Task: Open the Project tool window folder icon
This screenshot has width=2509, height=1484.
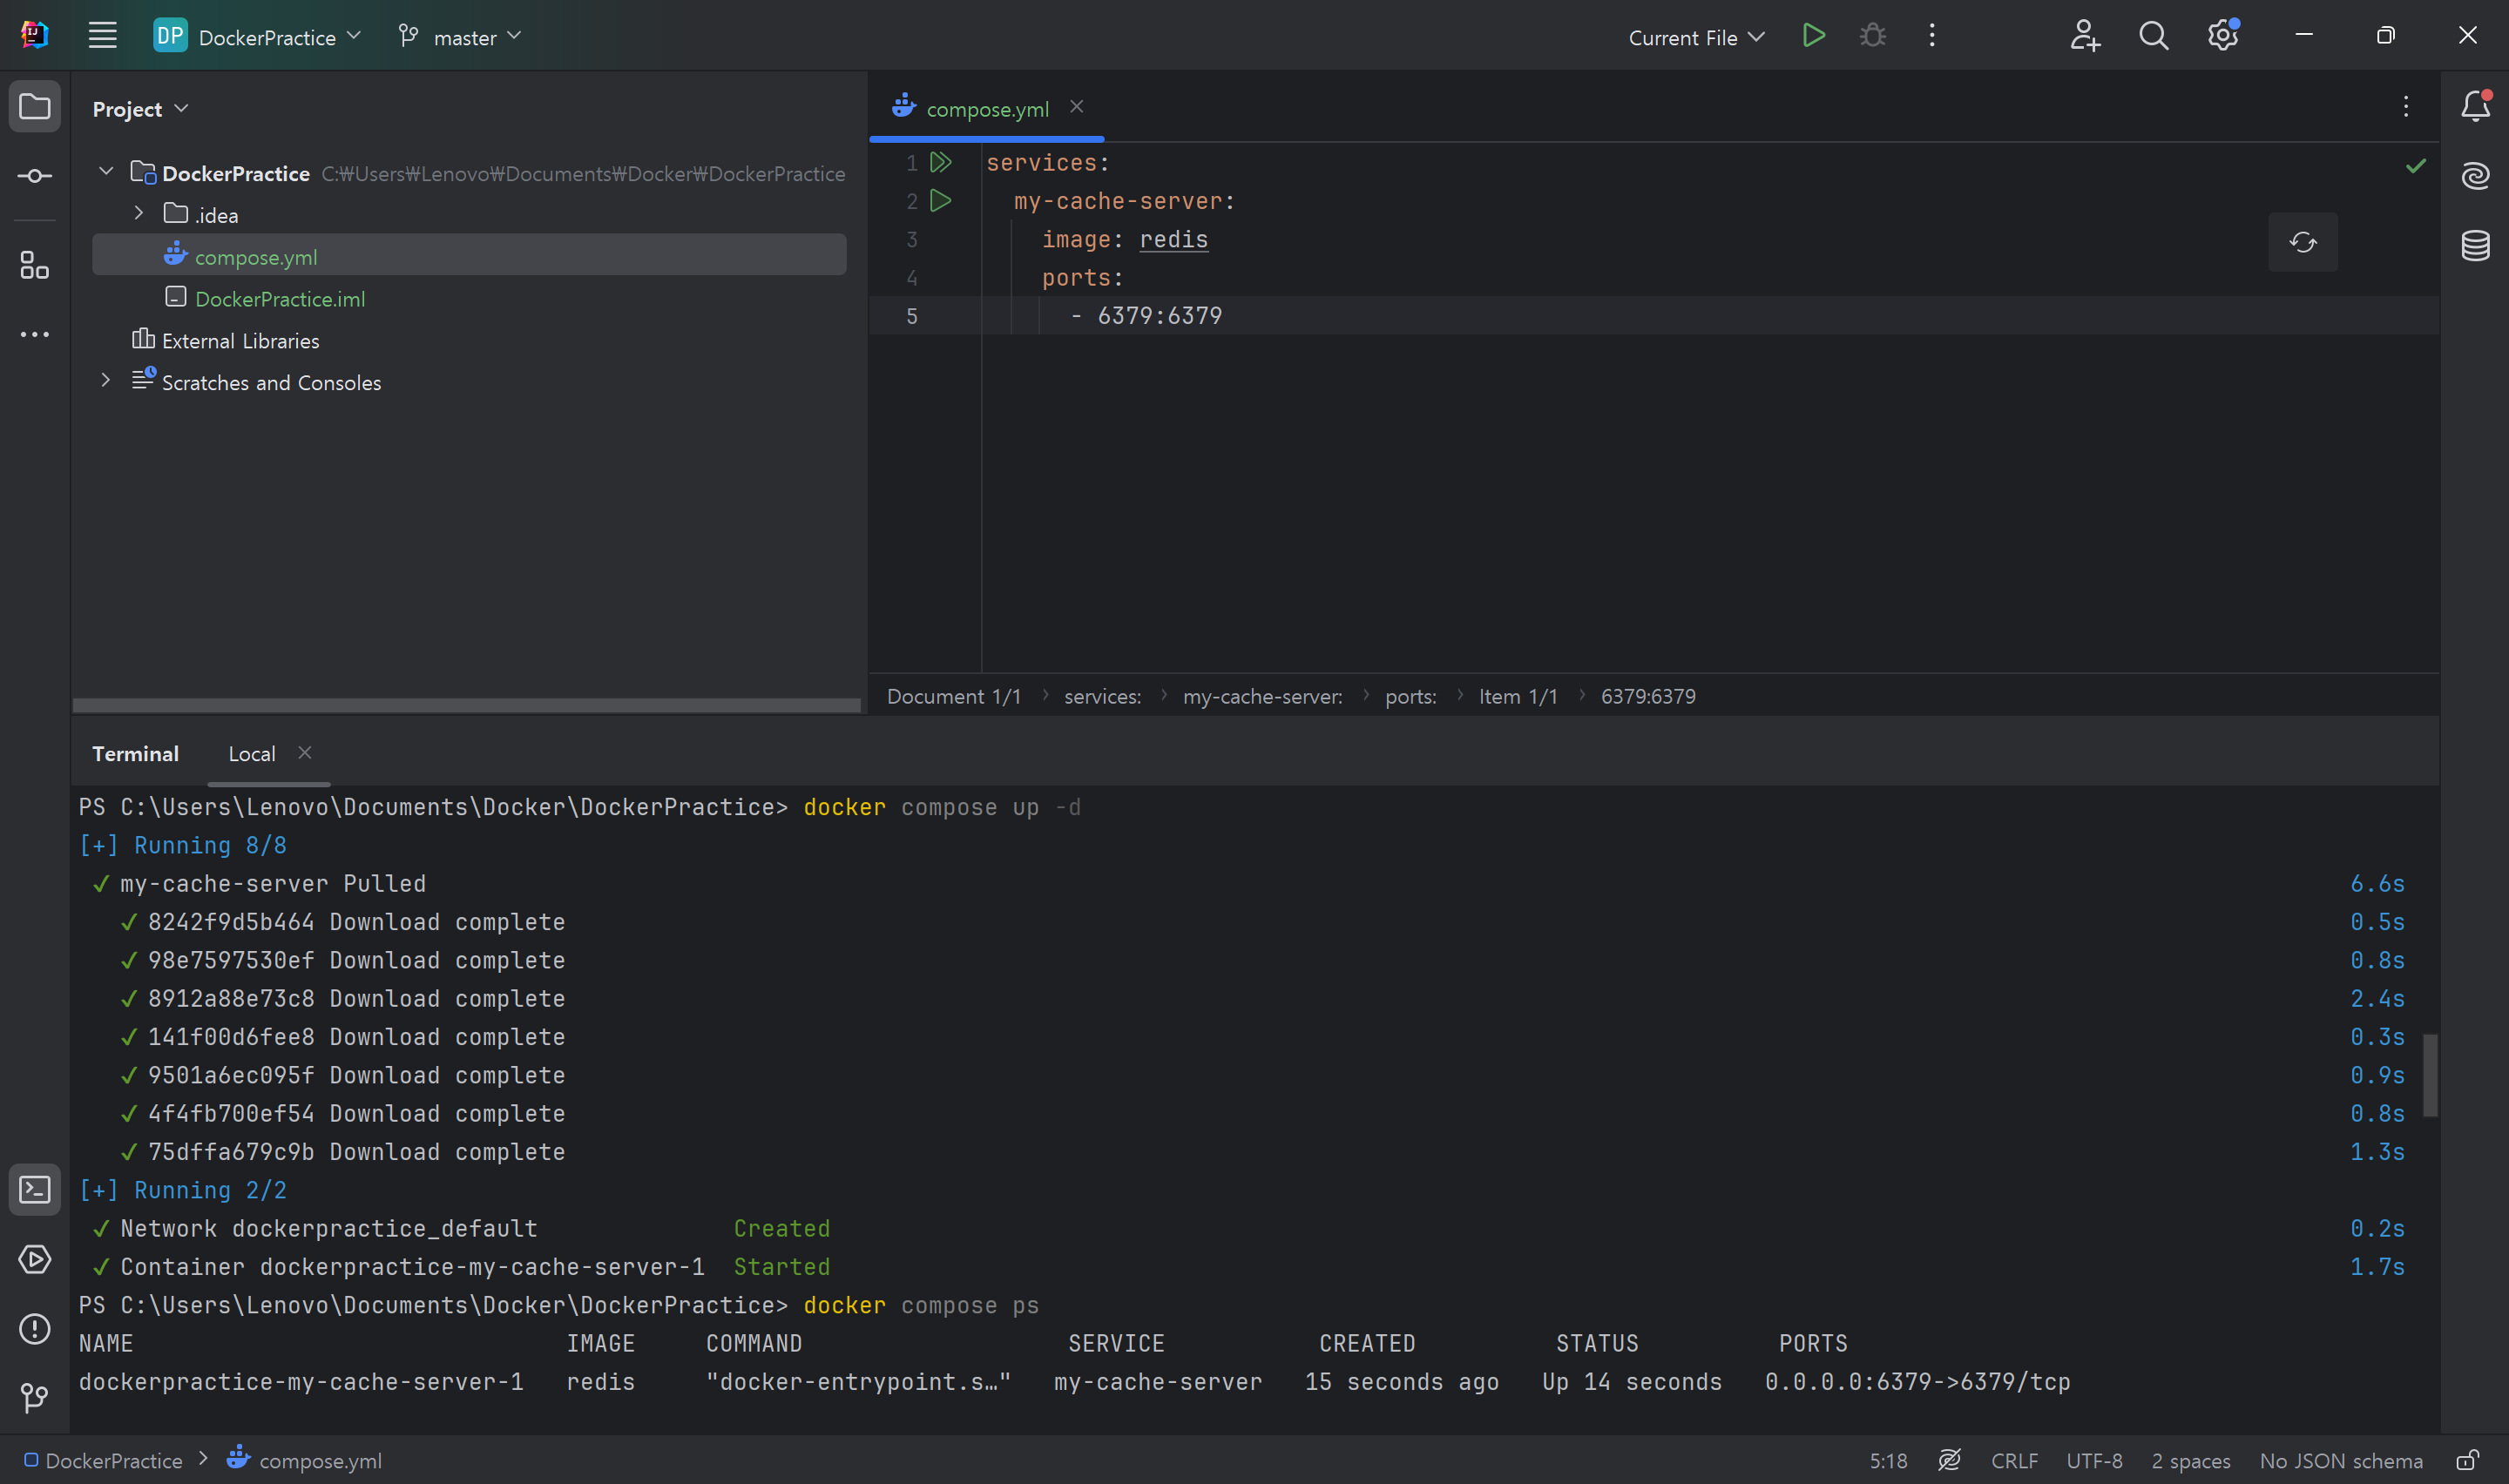Action: (x=35, y=106)
